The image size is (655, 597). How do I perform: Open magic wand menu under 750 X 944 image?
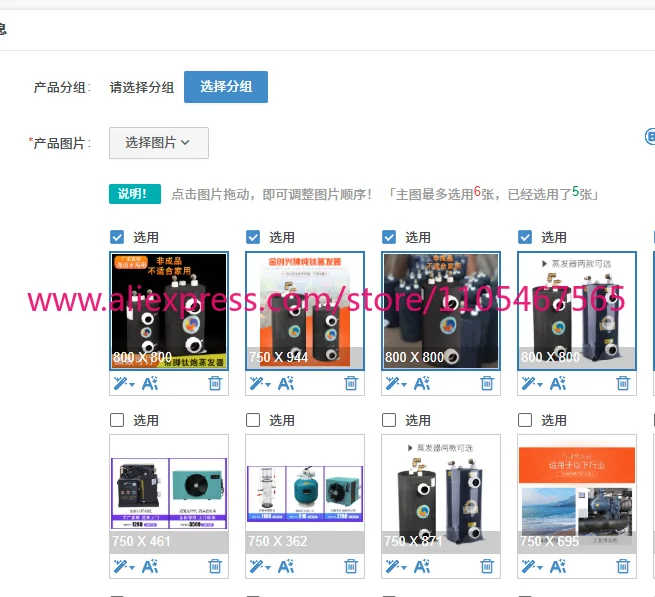(260, 383)
